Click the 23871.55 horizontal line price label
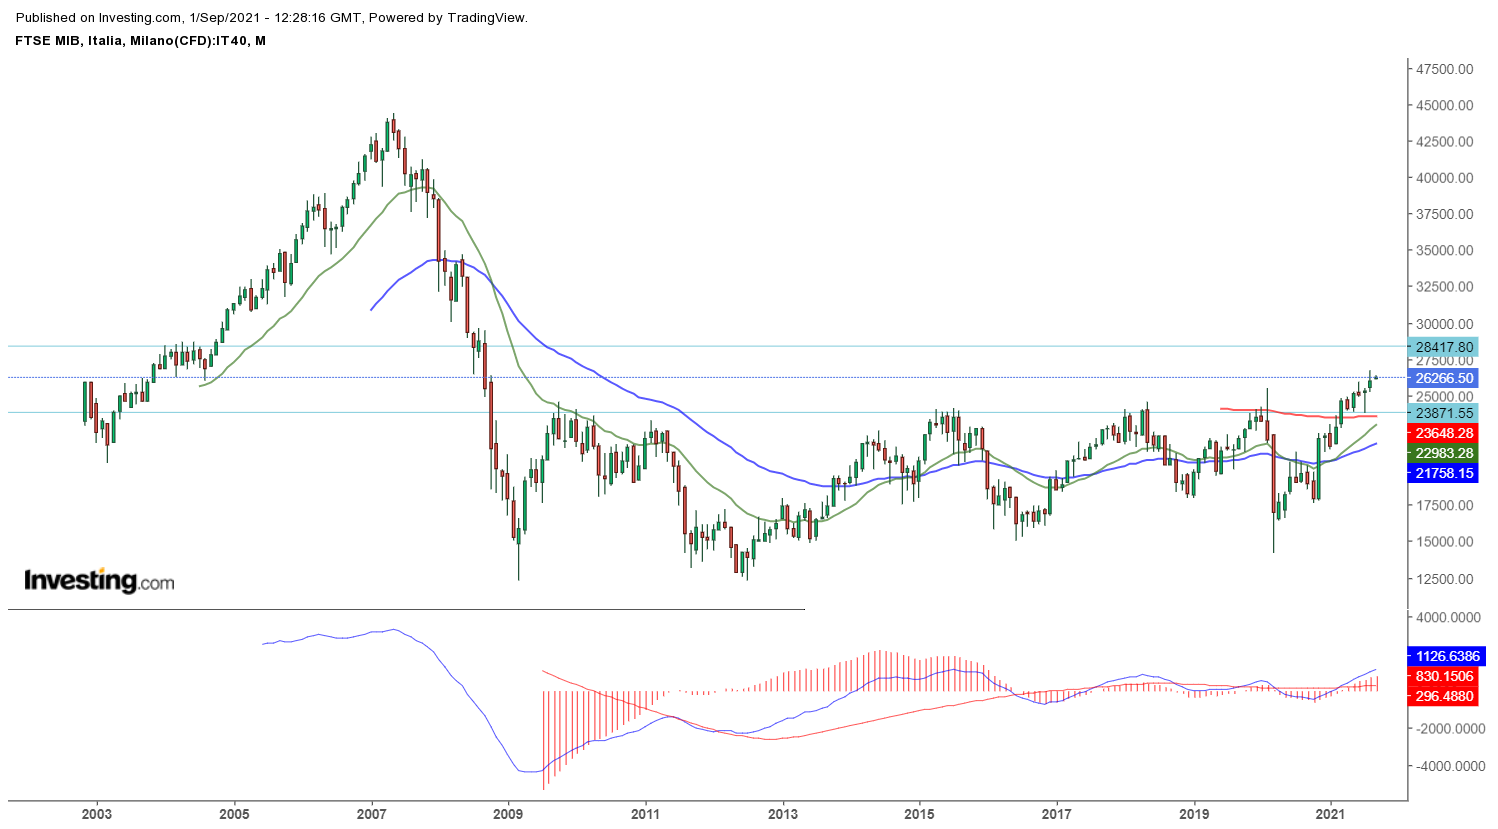This screenshot has width=1498, height=829. 1443,413
